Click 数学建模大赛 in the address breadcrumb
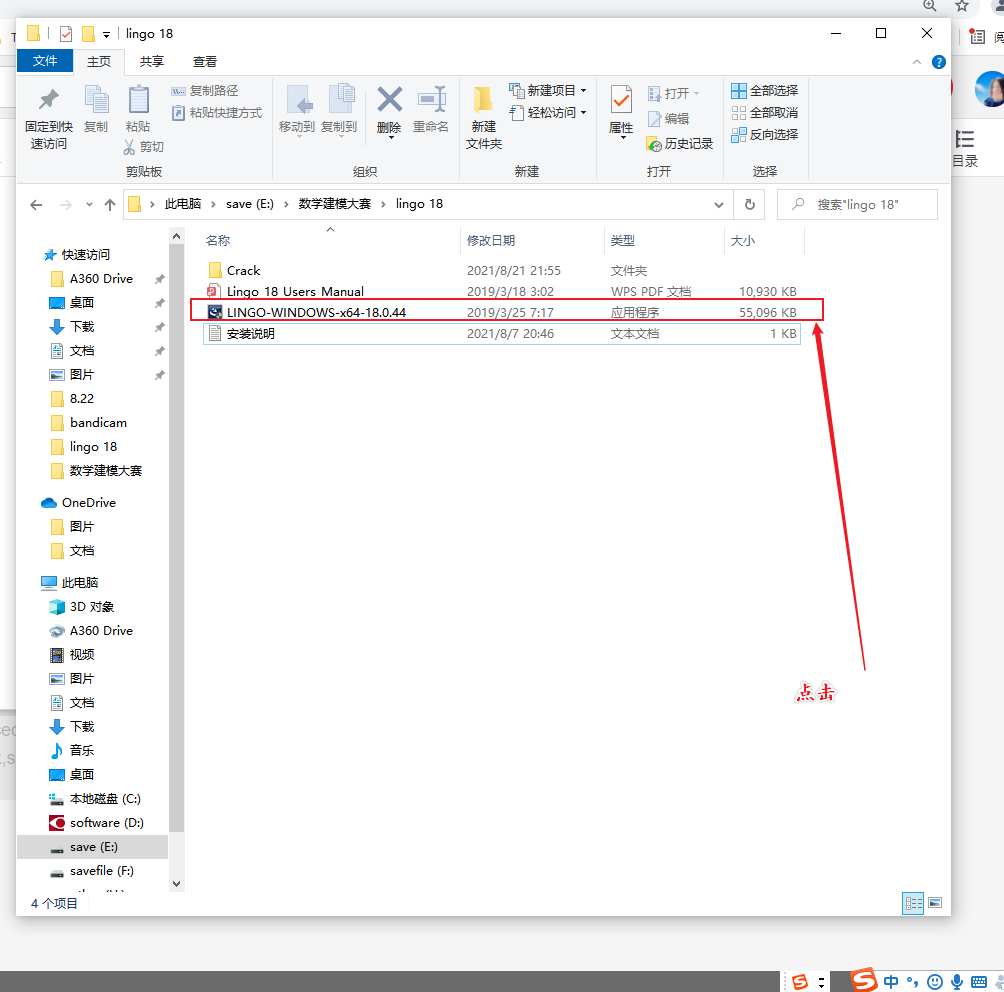 [335, 204]
